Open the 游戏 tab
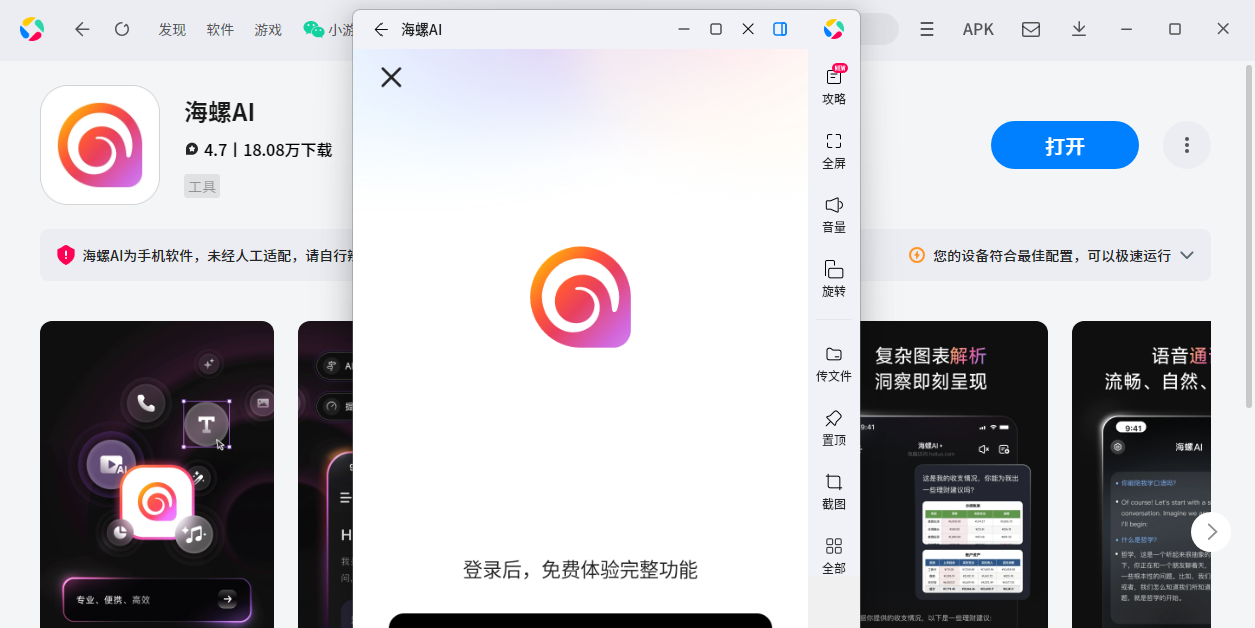1255x628 pixels. pyautogui.click(x=268, y=30)
